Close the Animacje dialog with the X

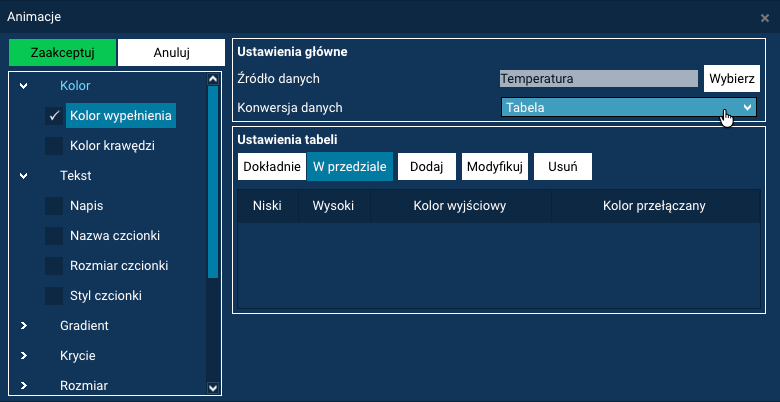(x=765, y=17)
